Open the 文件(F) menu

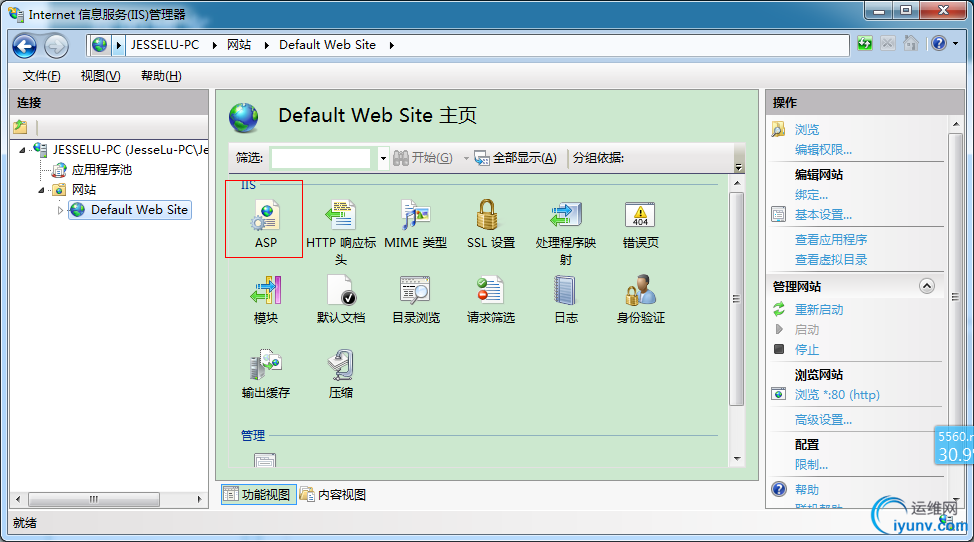(42, 76)
